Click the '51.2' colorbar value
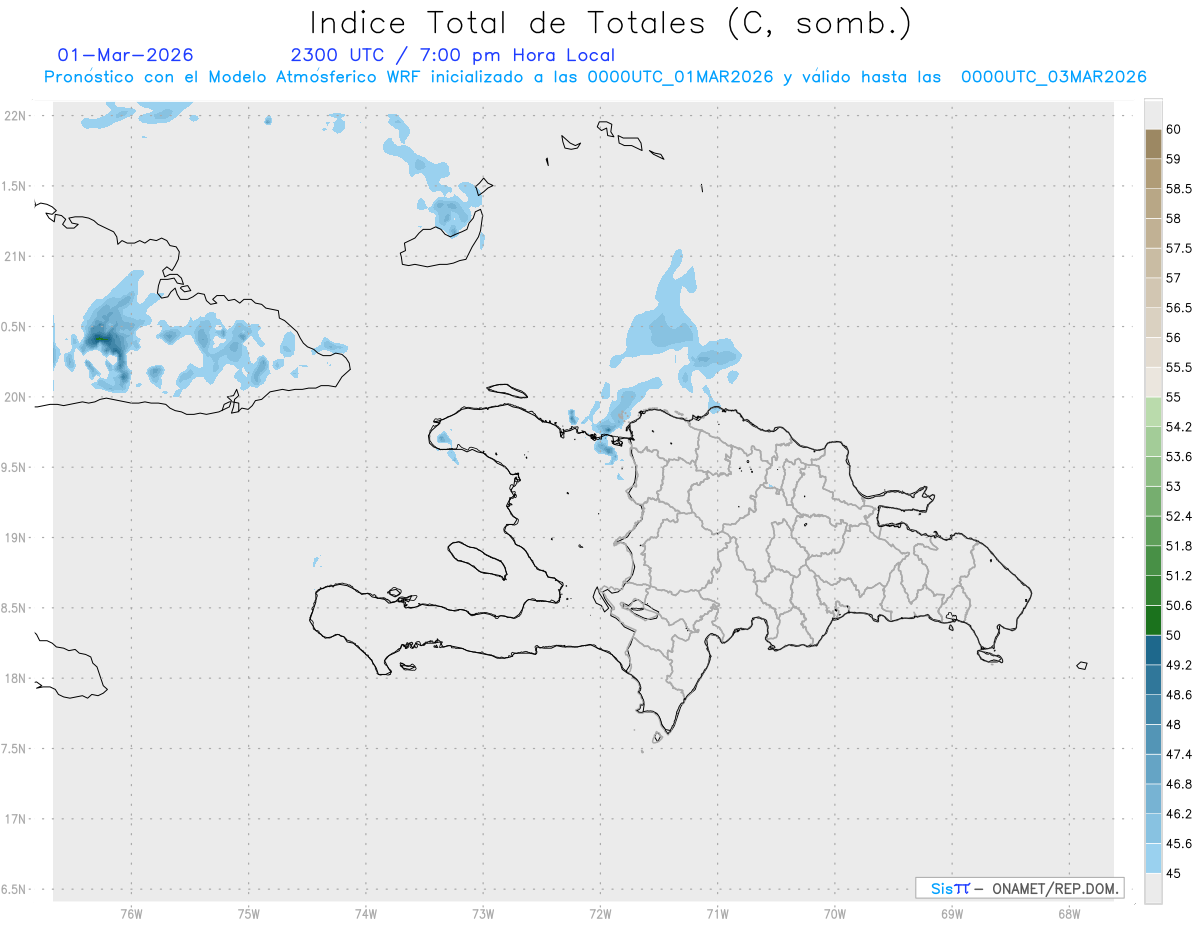The image size is (1200, 927). (x=1178, y=576)
